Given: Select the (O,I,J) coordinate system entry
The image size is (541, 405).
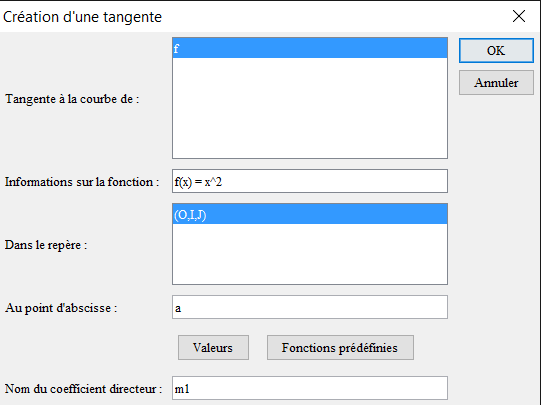Looking at the screenshot, I should click(310, 215).
